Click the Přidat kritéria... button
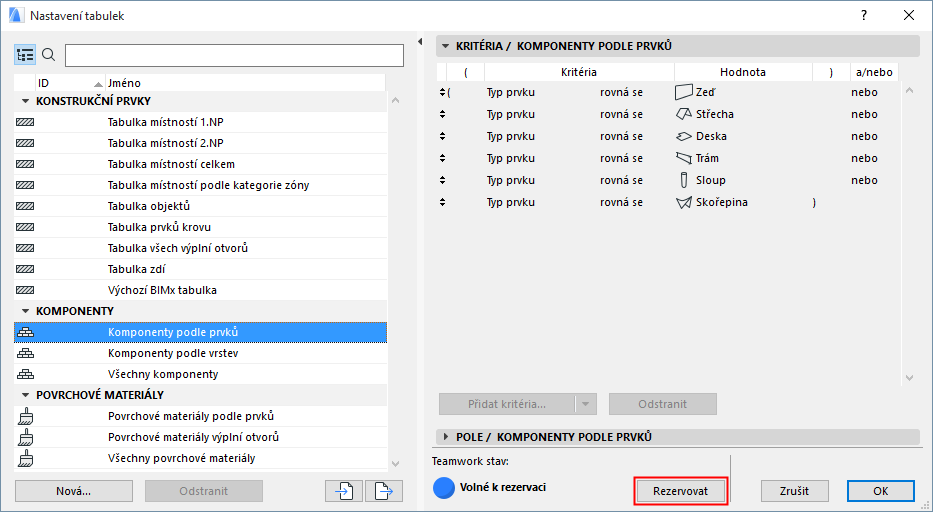This screenshot has height=512, width=933. (507, 404)
